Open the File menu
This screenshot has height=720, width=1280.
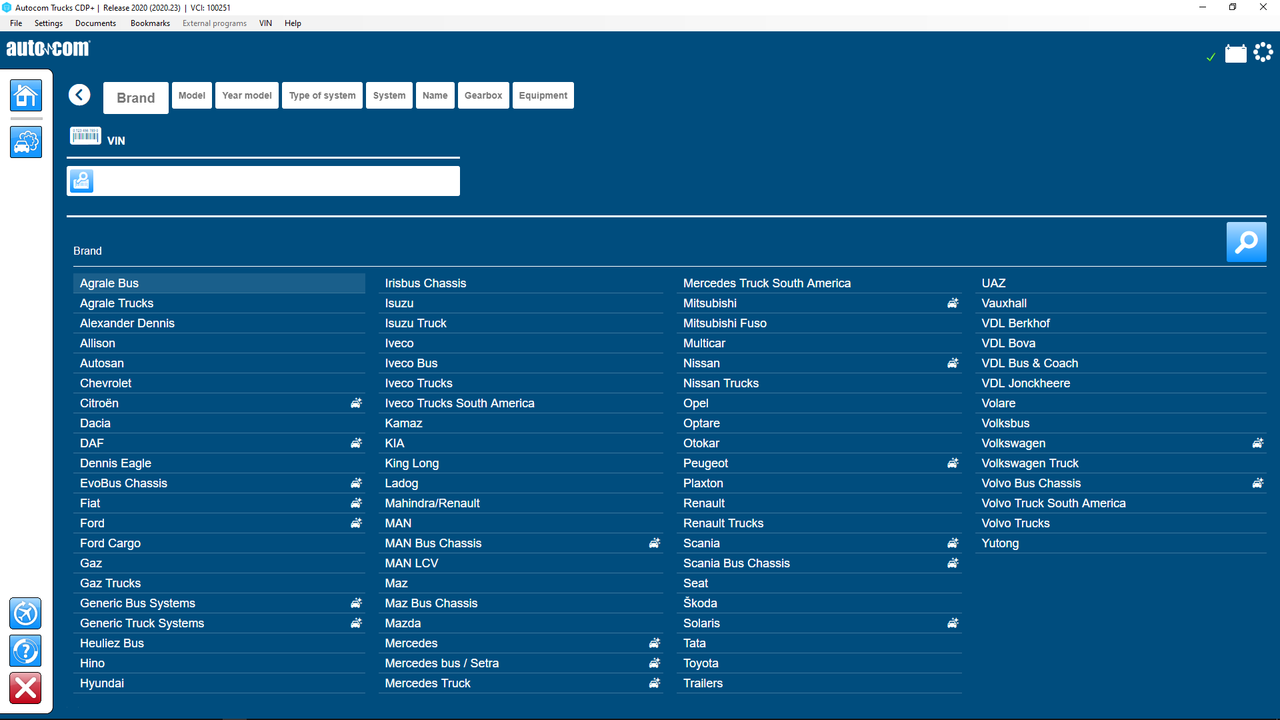(x=16, y=23)
